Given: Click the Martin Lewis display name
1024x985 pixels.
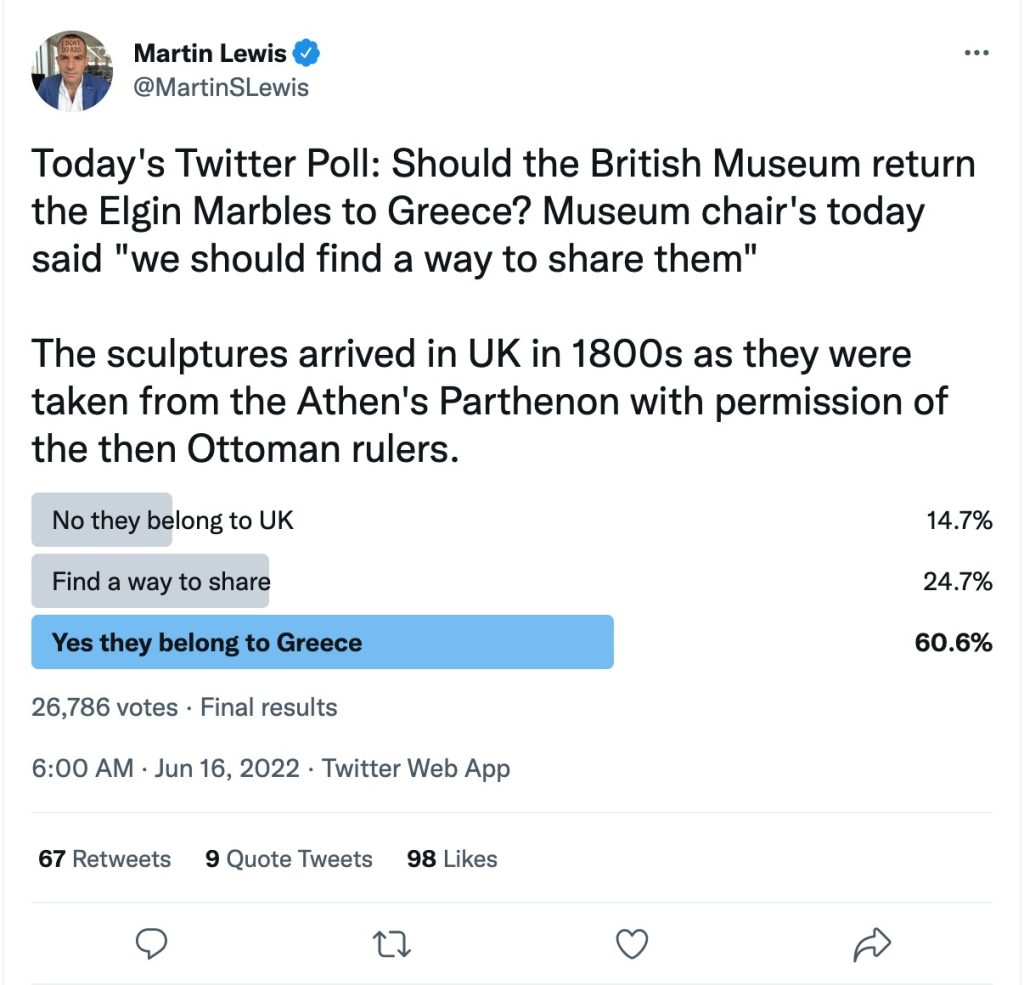Looking at the screenshot, I should [209, 51].
